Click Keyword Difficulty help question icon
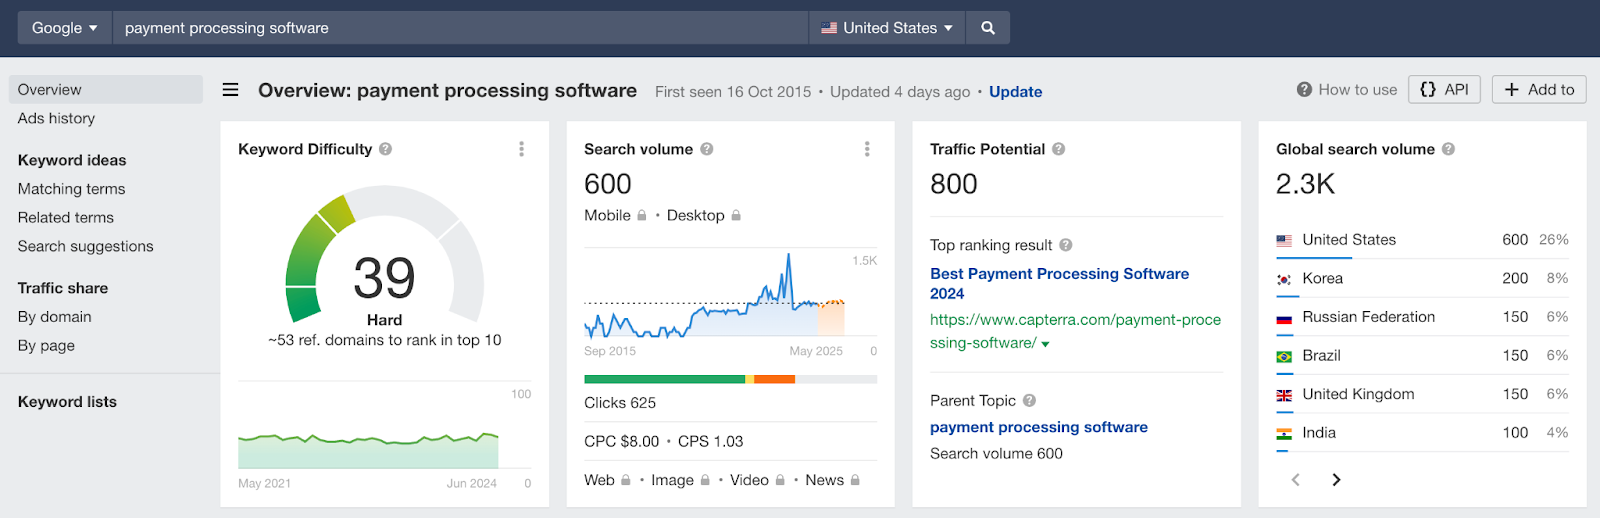Viewport: 1600px width, 518px height. pyautogui.click(x=386, y=149)
